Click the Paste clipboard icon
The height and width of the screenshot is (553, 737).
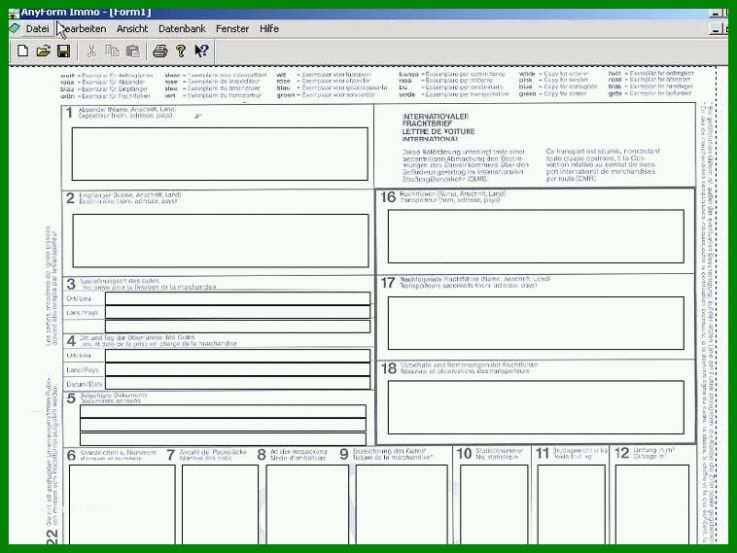pyautogui.click(x=133, y=51)
